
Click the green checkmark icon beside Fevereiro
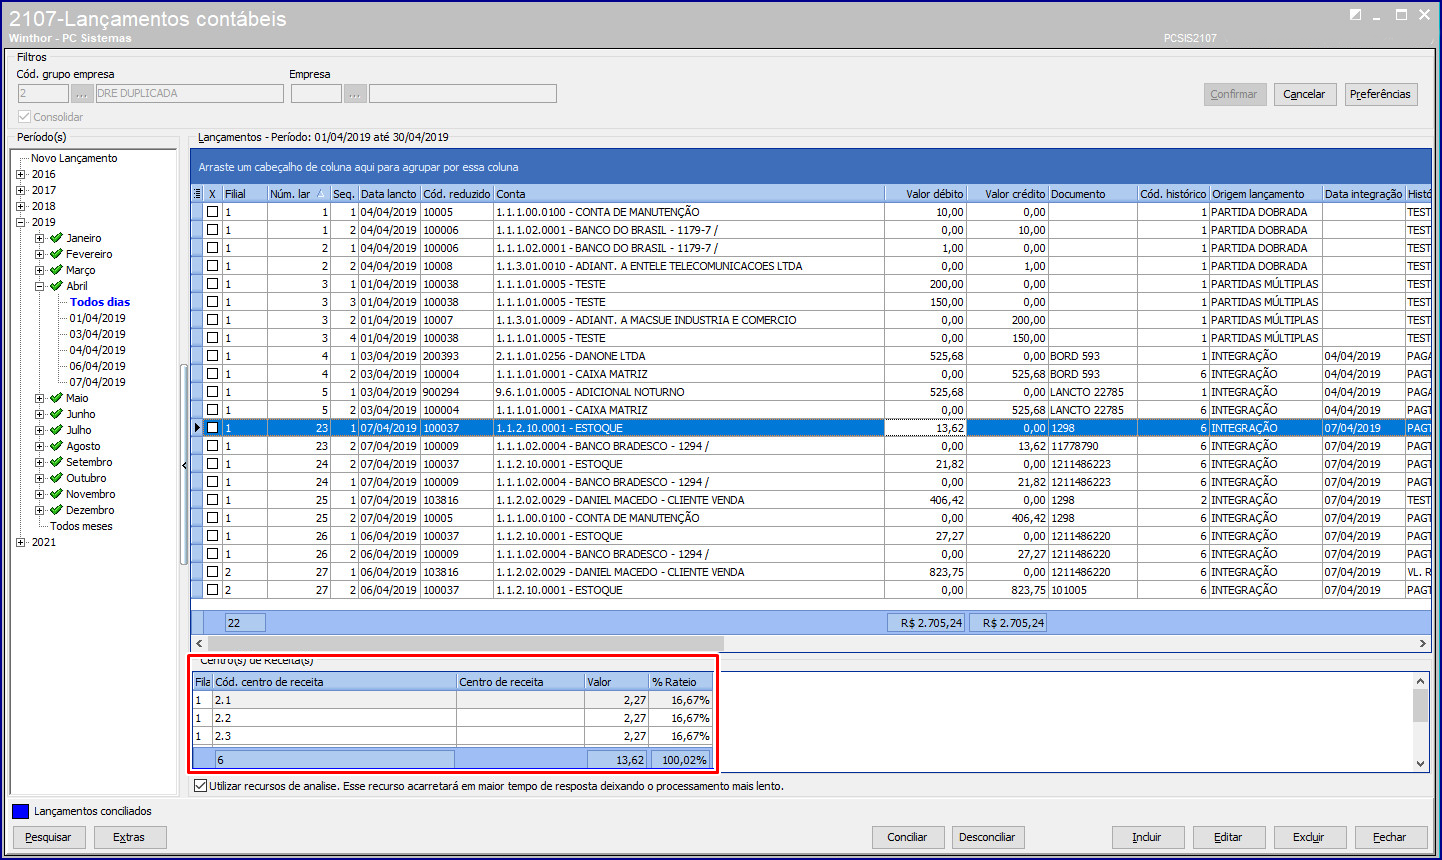pyautogui.click(x=56, y=254)
